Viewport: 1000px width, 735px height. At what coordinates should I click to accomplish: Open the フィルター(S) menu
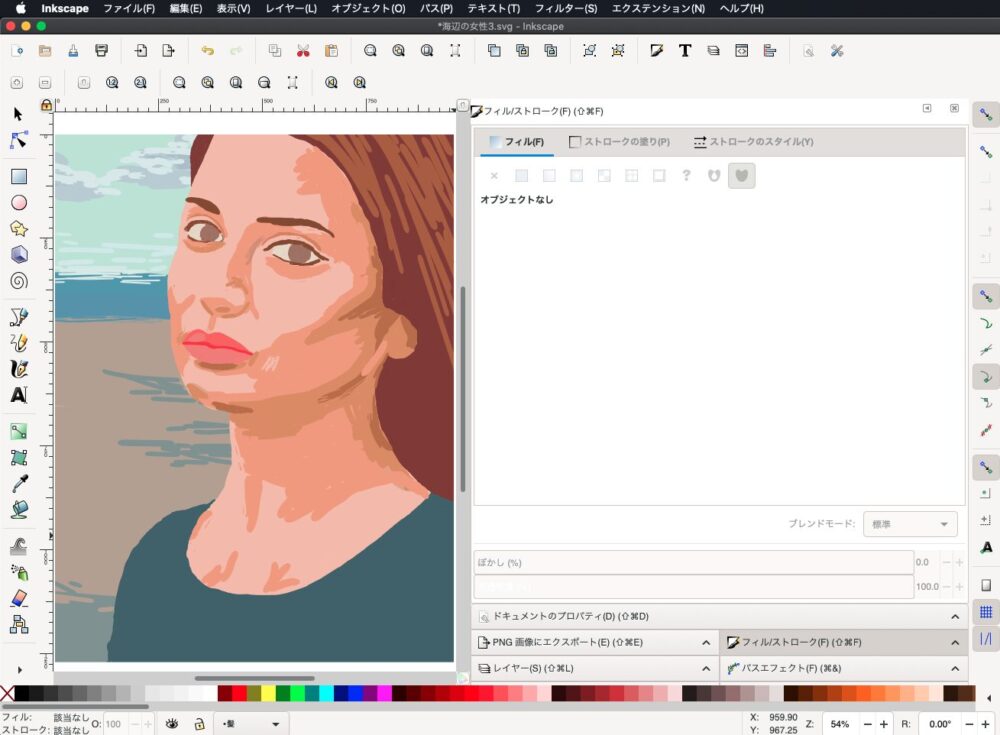coord(565,8)
